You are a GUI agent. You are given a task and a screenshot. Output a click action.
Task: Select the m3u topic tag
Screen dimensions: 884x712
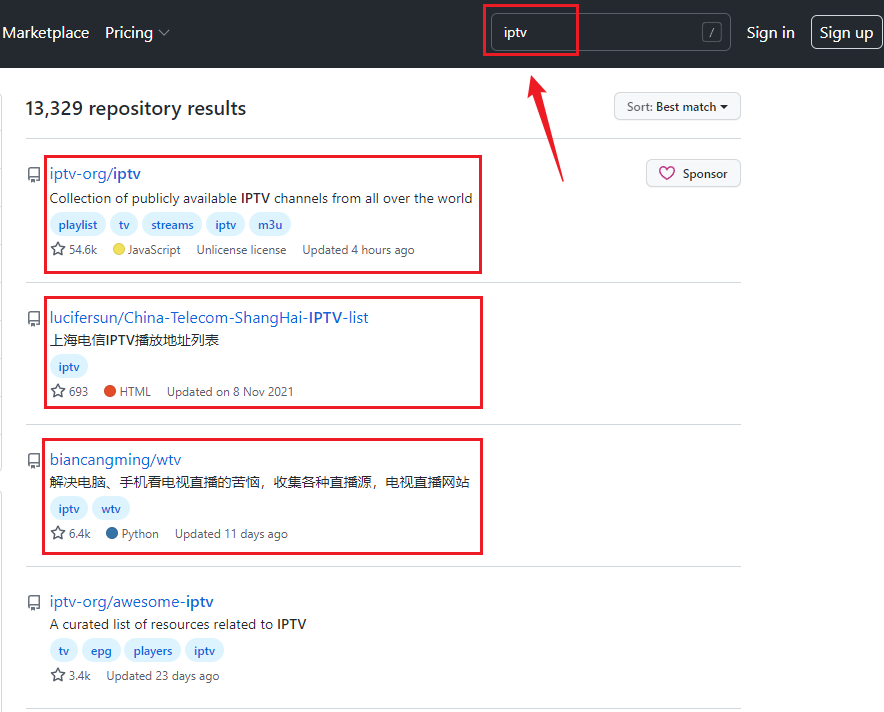[x=269, y=224]
